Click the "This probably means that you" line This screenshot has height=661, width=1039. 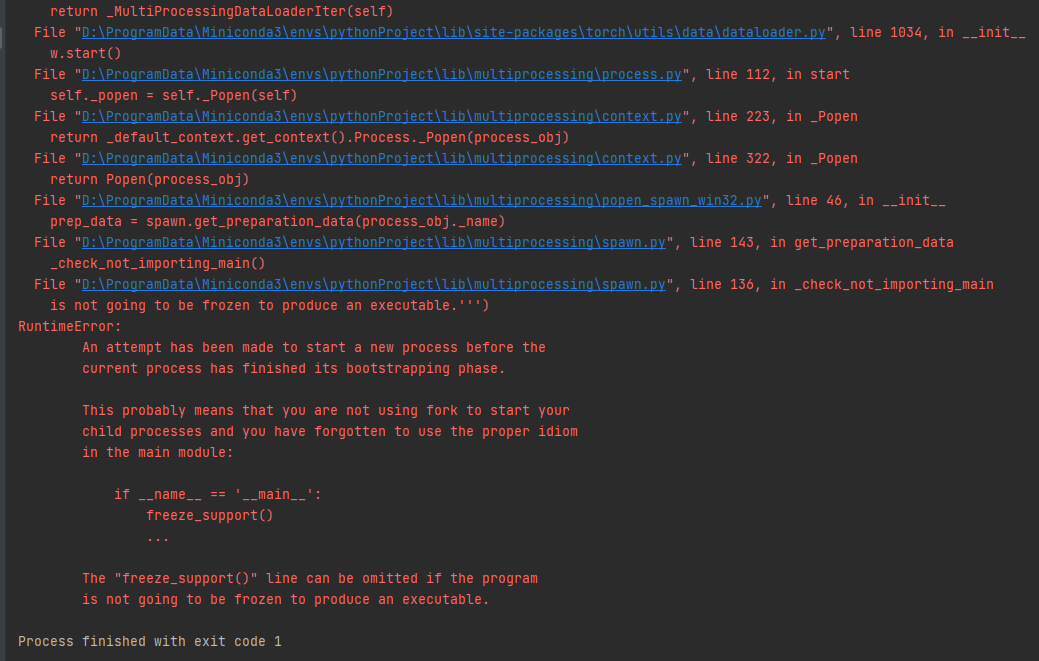(x=325, y=410)
